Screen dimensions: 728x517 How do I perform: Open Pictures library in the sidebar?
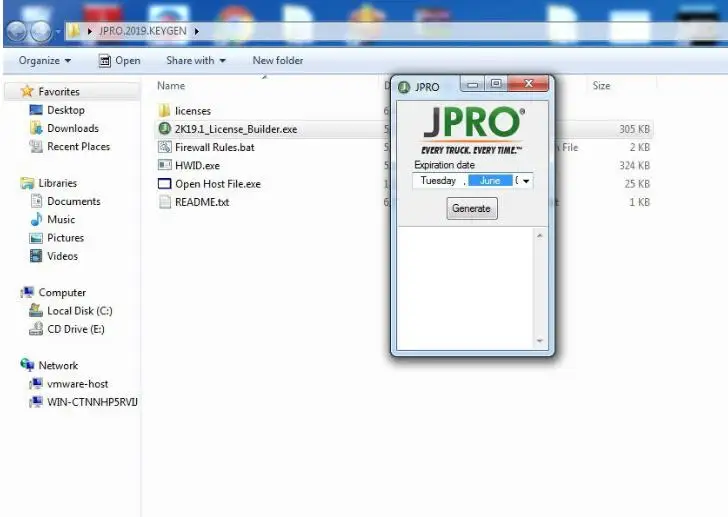coord(65,238)
